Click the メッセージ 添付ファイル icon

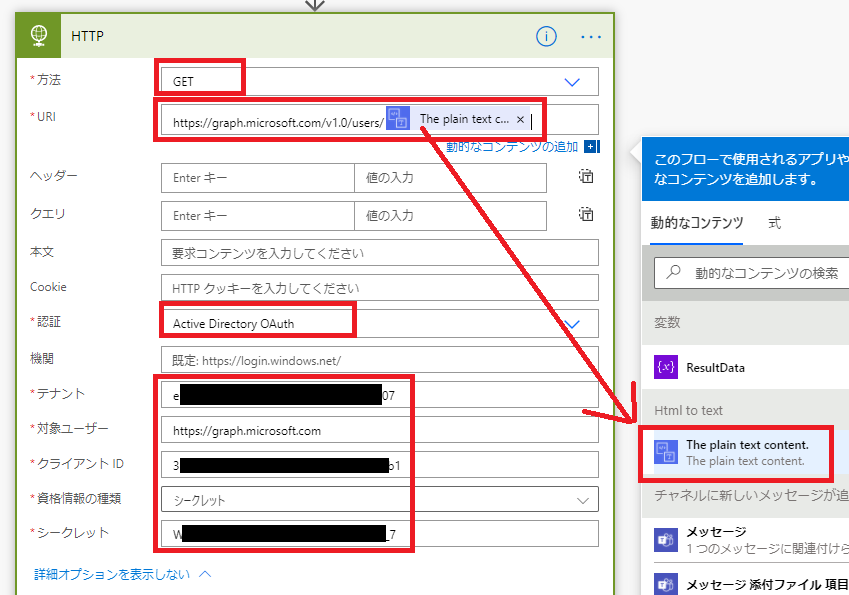pos(665,582)
